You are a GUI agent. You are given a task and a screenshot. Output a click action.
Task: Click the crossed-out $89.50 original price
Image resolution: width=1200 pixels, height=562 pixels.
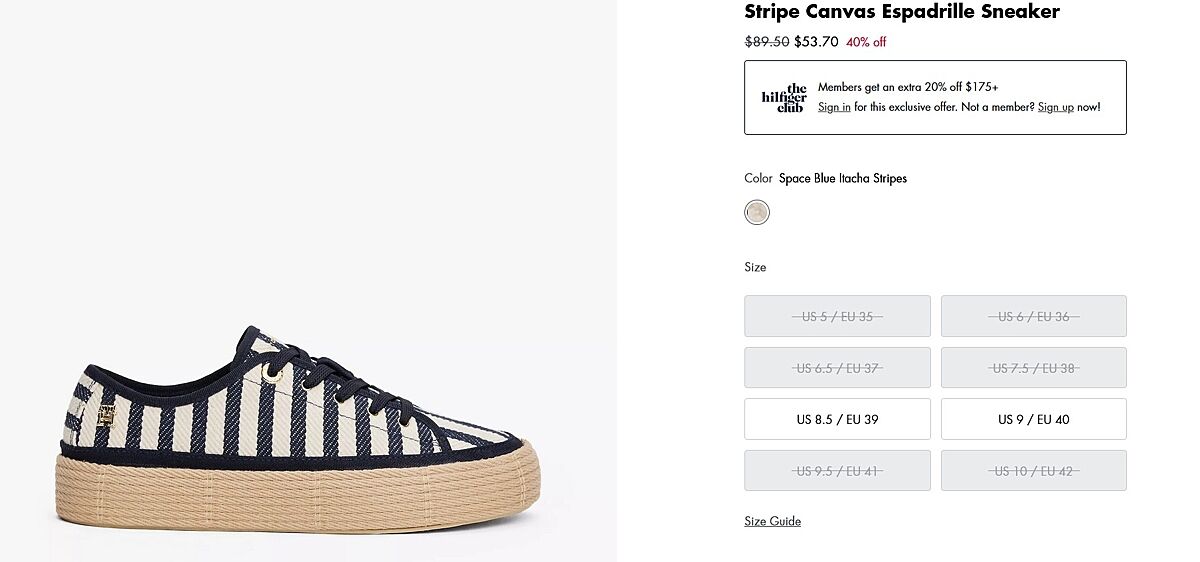[767, 42]
